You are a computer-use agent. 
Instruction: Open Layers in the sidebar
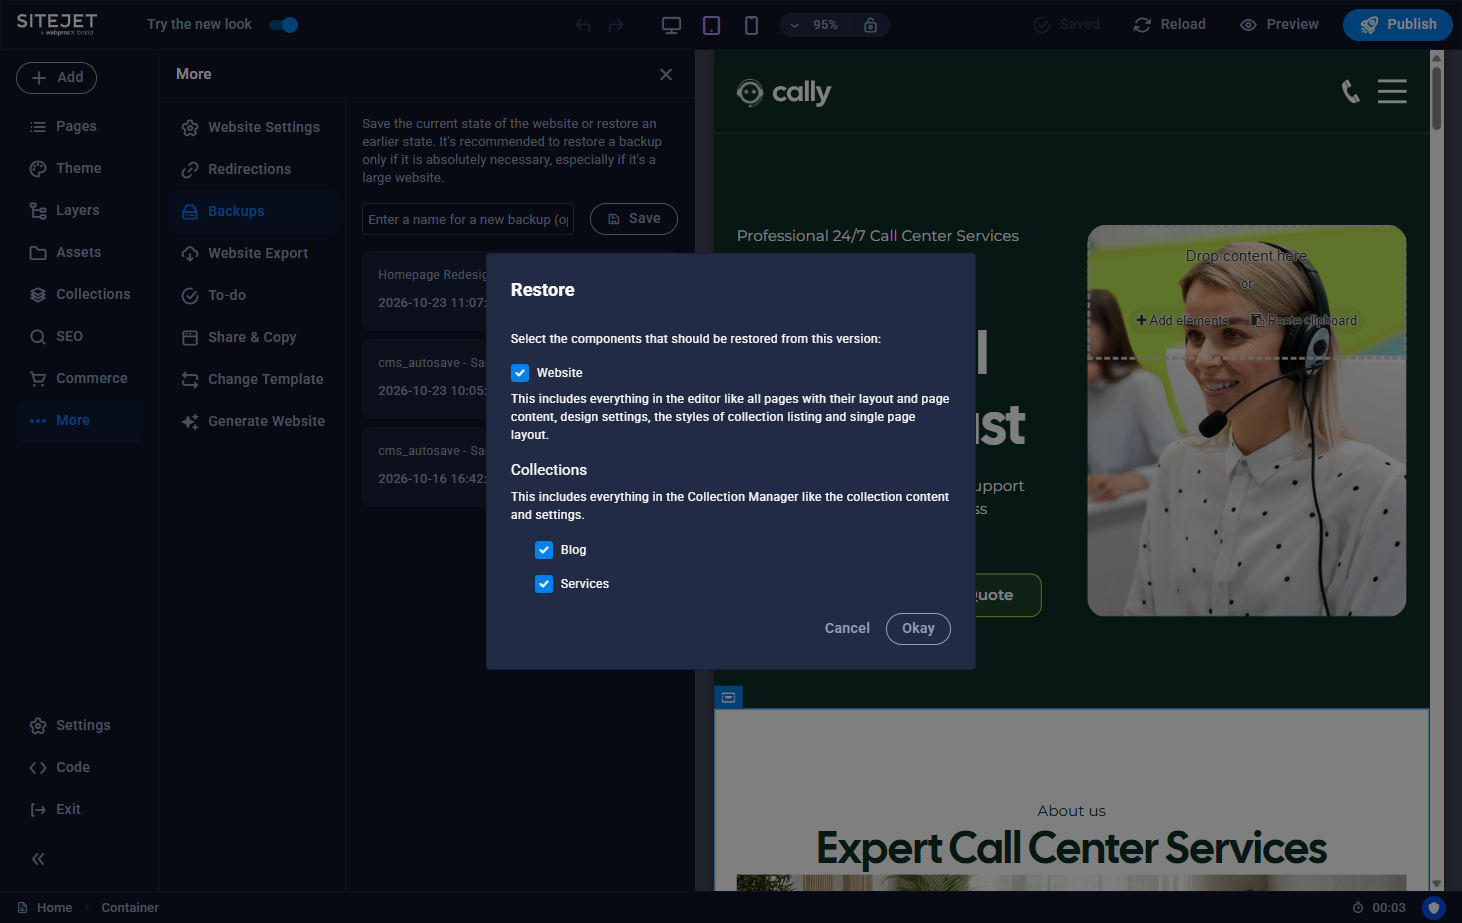[79, 211]
